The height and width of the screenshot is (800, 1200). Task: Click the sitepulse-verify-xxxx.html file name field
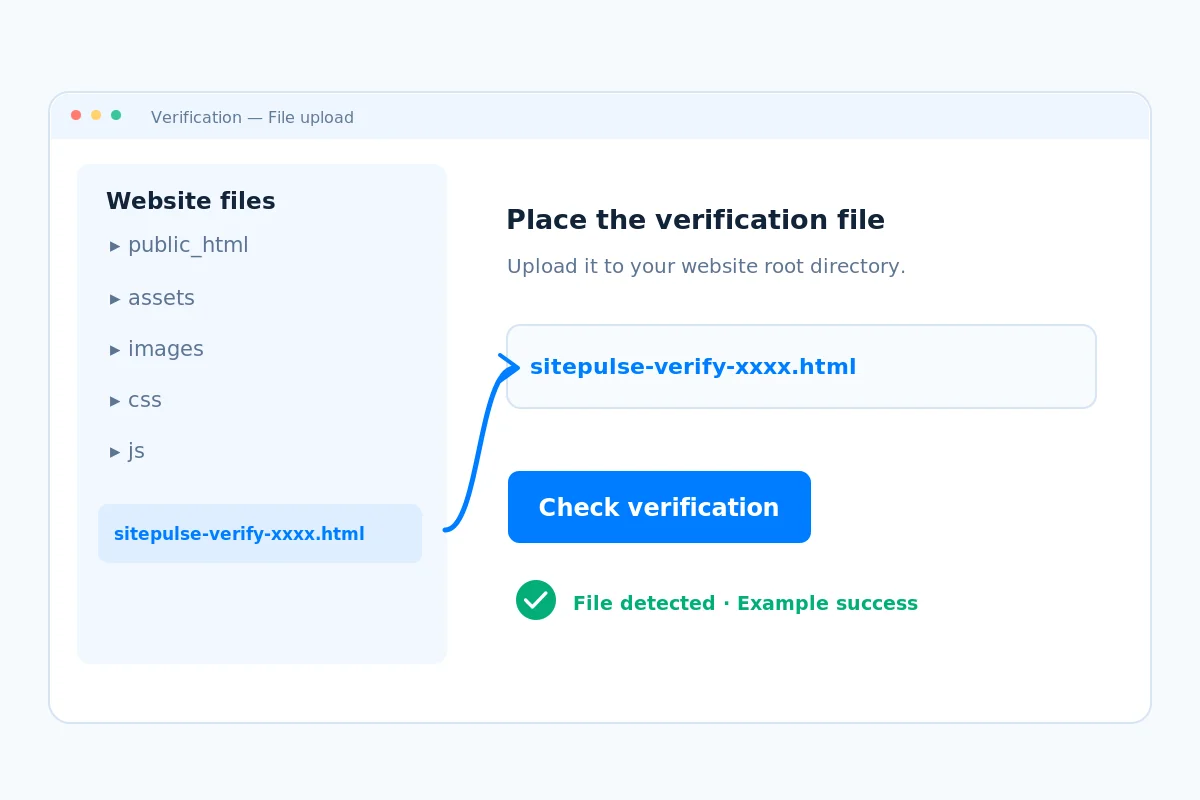tap(801, 366)
